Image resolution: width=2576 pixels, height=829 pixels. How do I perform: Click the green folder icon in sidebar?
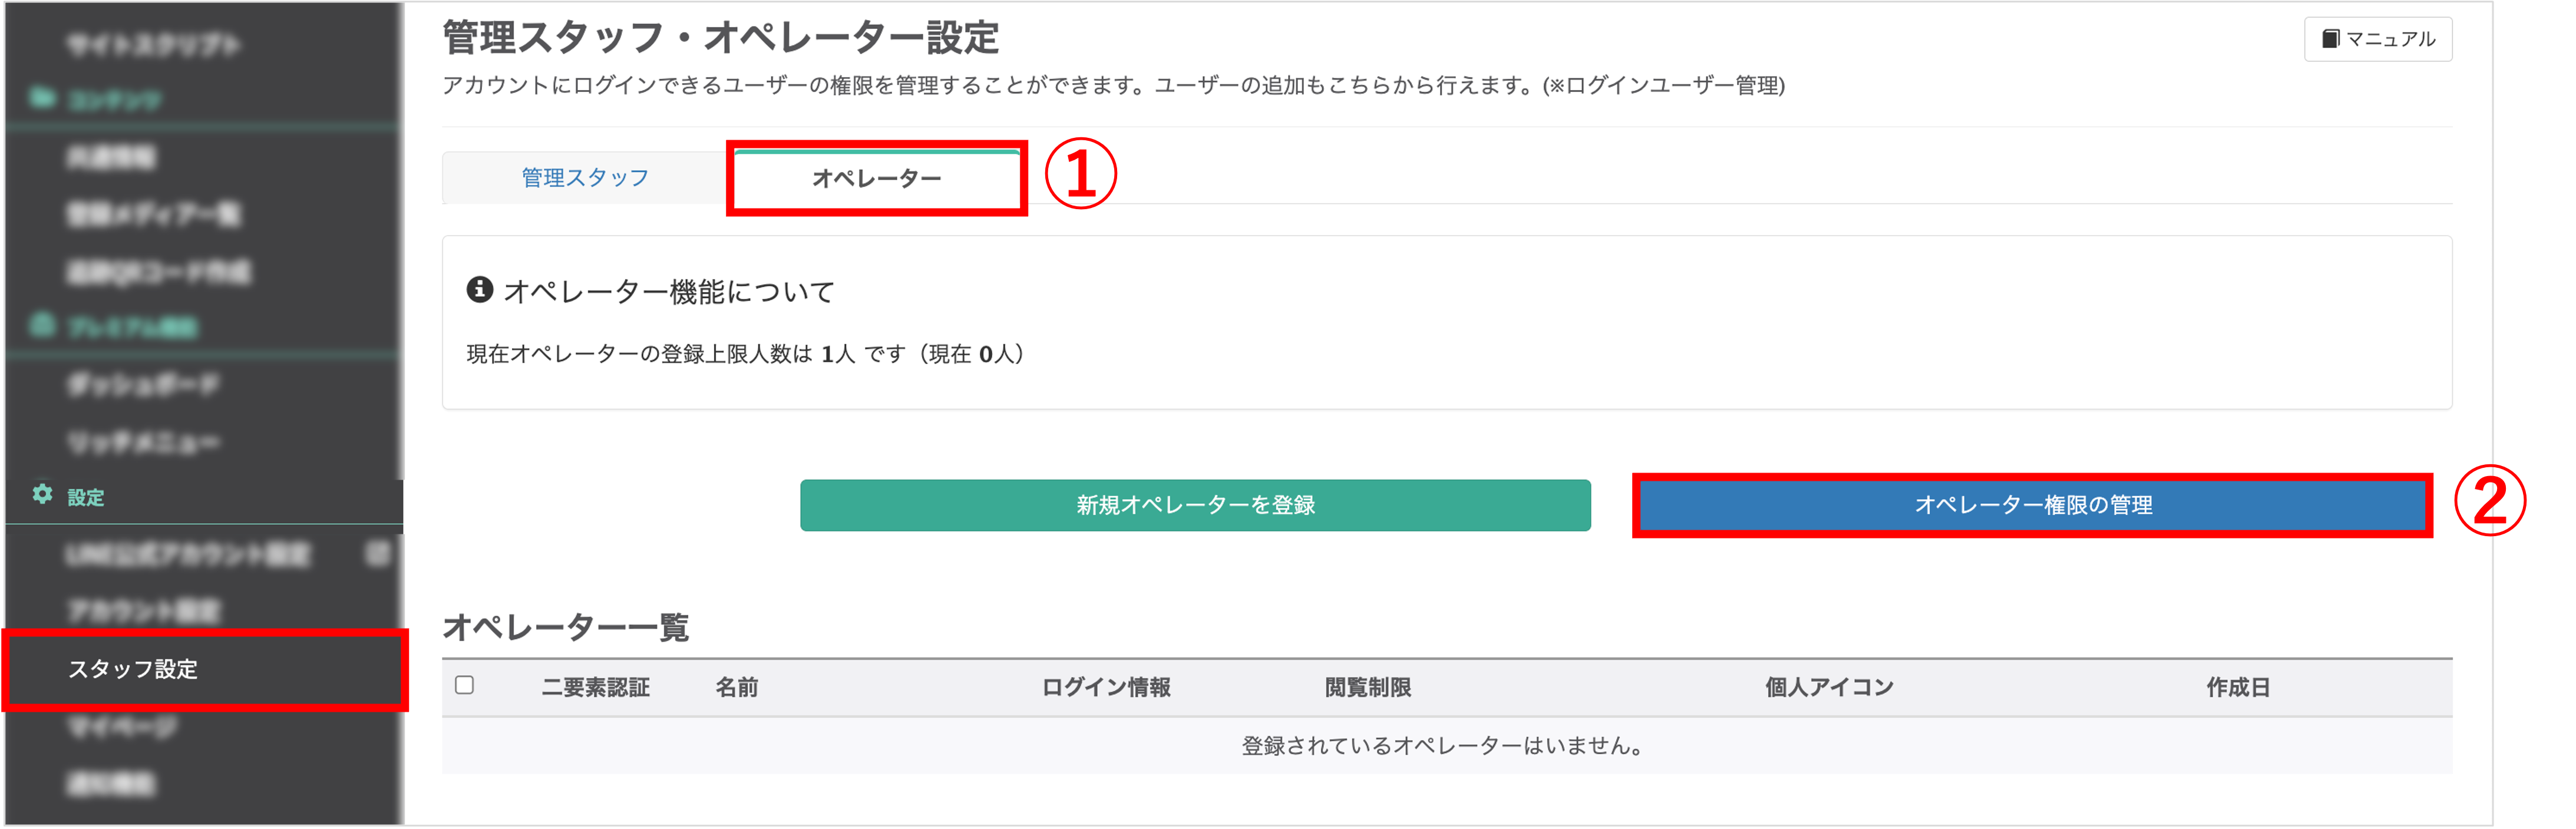(42, 98)
